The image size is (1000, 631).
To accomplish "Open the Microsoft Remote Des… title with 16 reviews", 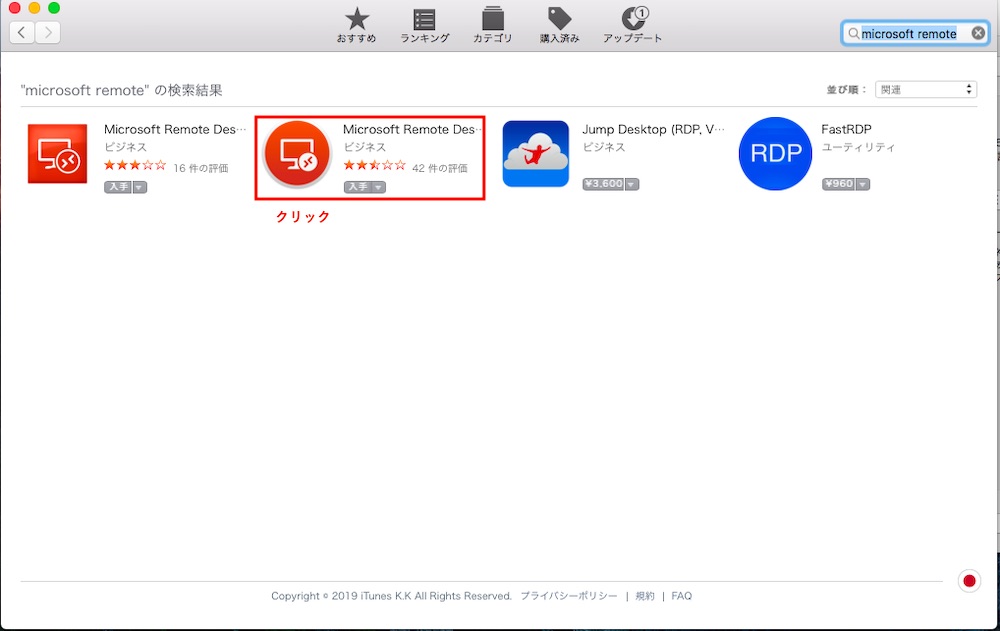I will (x=174, y=130).
